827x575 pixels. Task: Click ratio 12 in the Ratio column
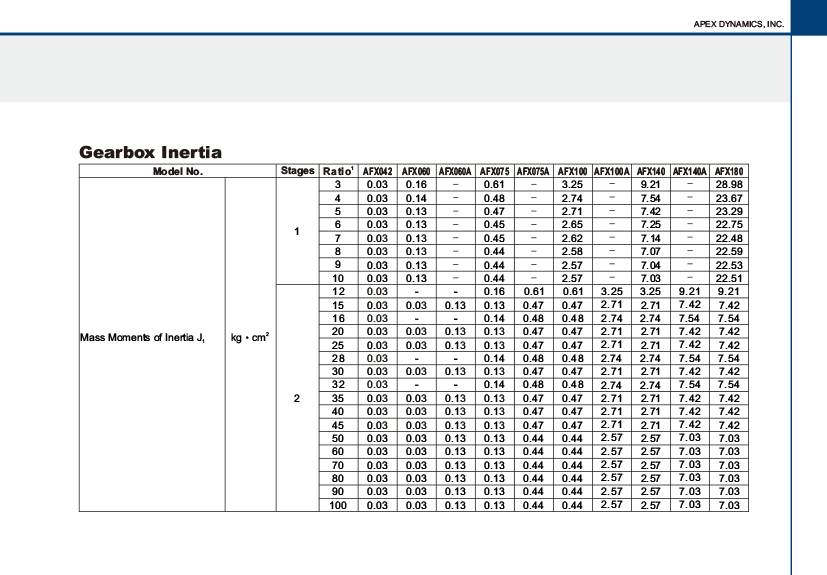click(338, 290)
